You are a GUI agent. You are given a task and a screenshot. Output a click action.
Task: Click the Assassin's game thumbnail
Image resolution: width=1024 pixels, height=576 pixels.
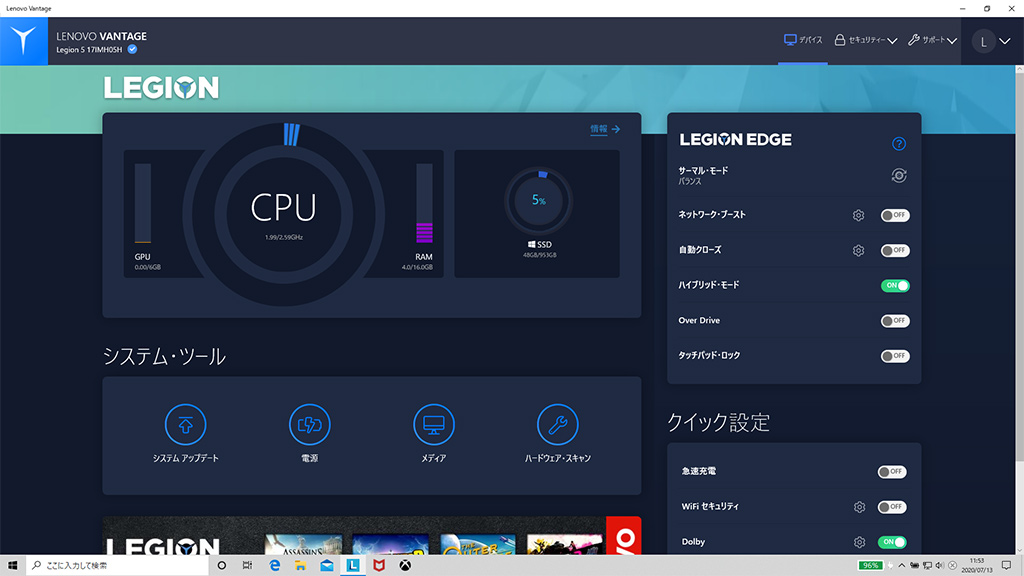click(304, 545)
